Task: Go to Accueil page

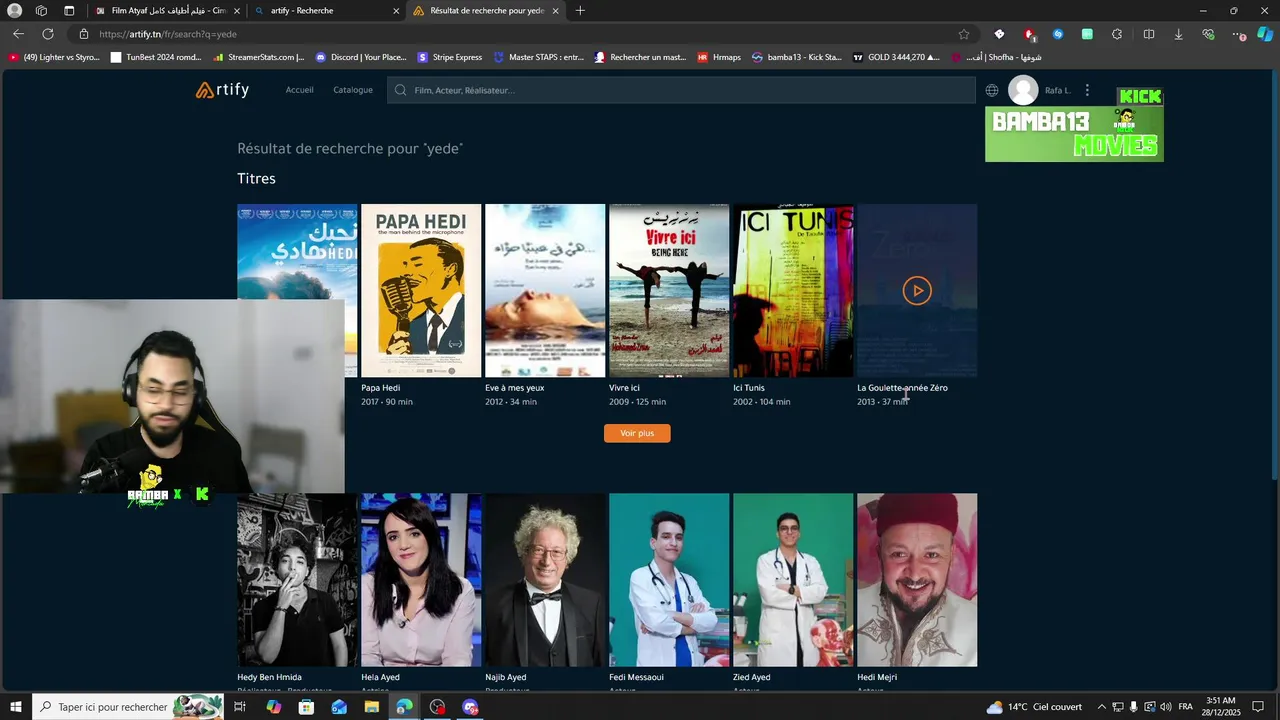Action: coord(299,90)
